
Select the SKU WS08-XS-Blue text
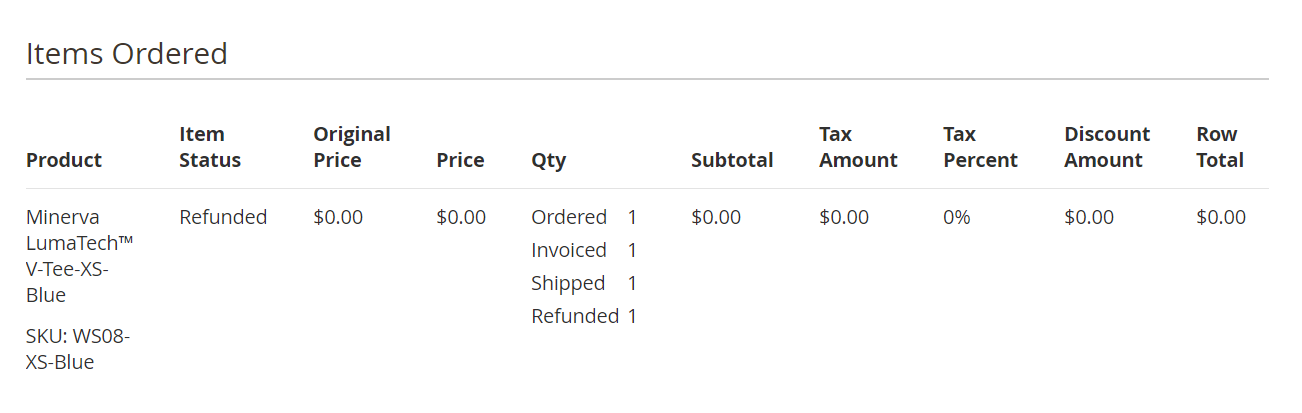coord(78,349)
